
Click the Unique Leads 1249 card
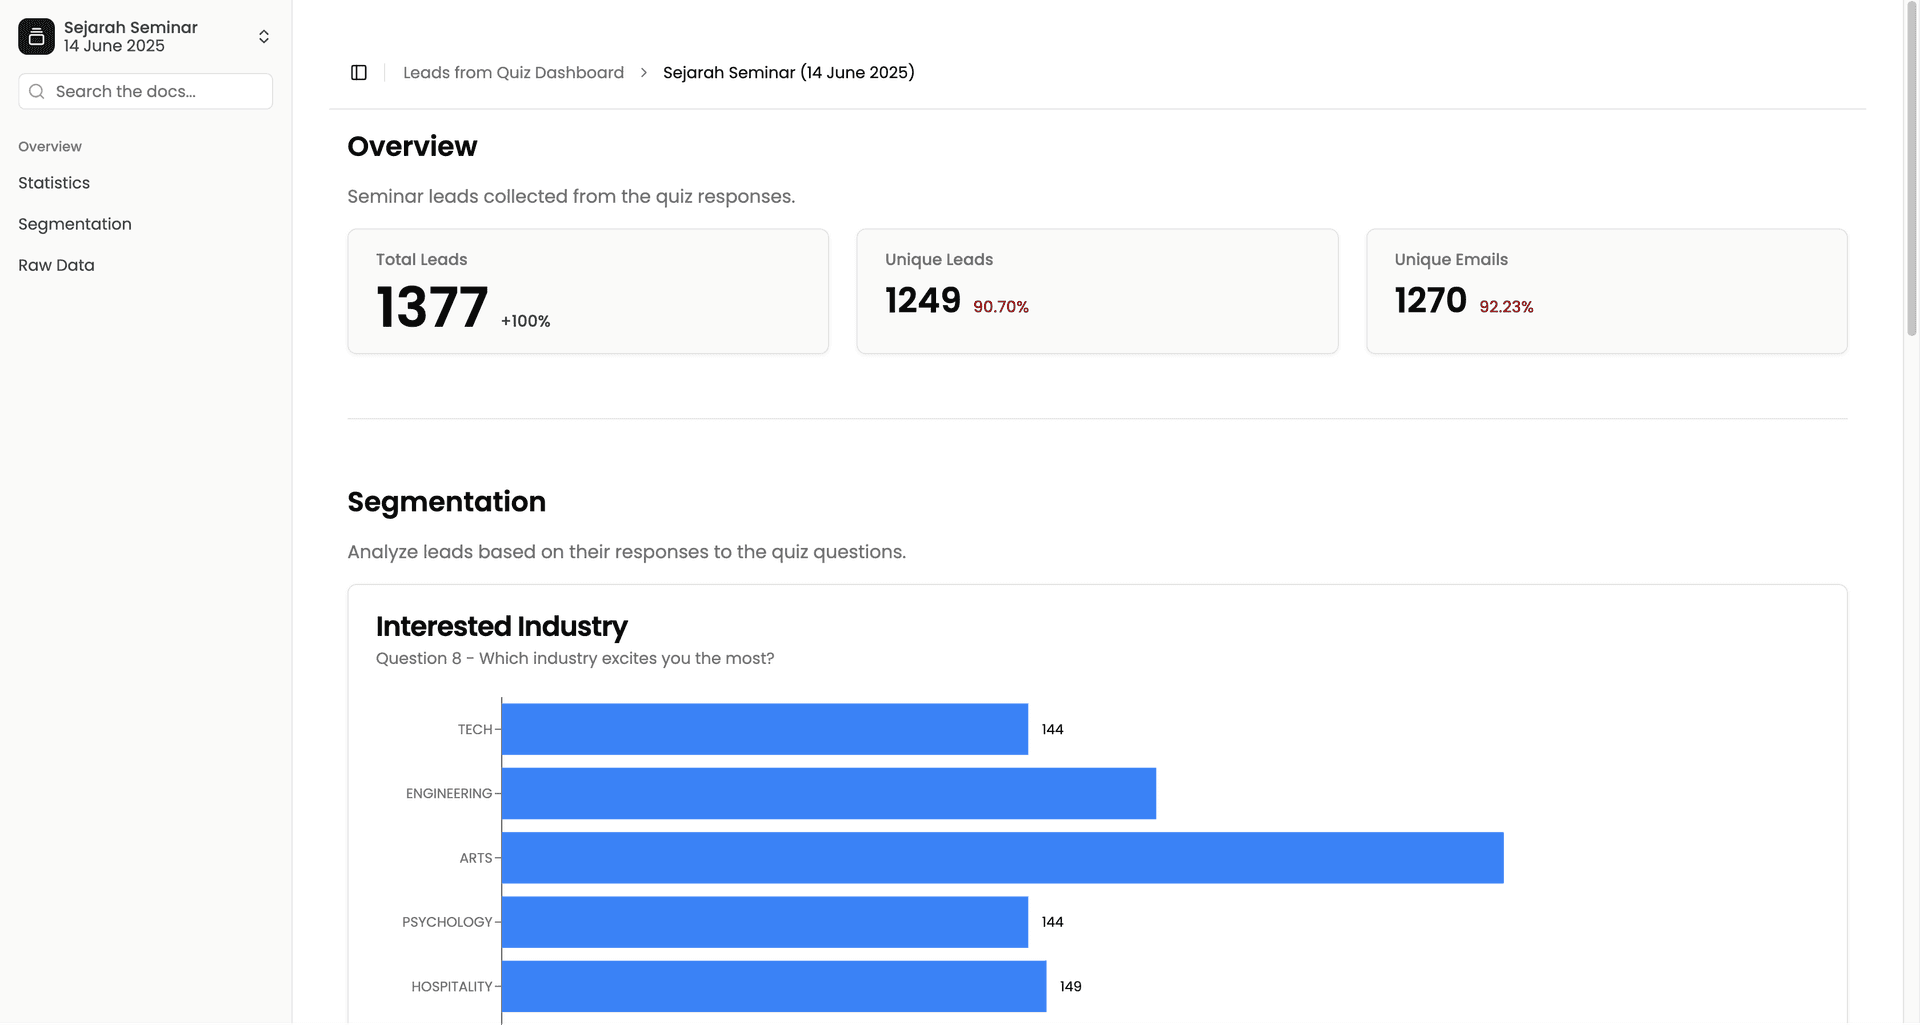coord(1097,290)
